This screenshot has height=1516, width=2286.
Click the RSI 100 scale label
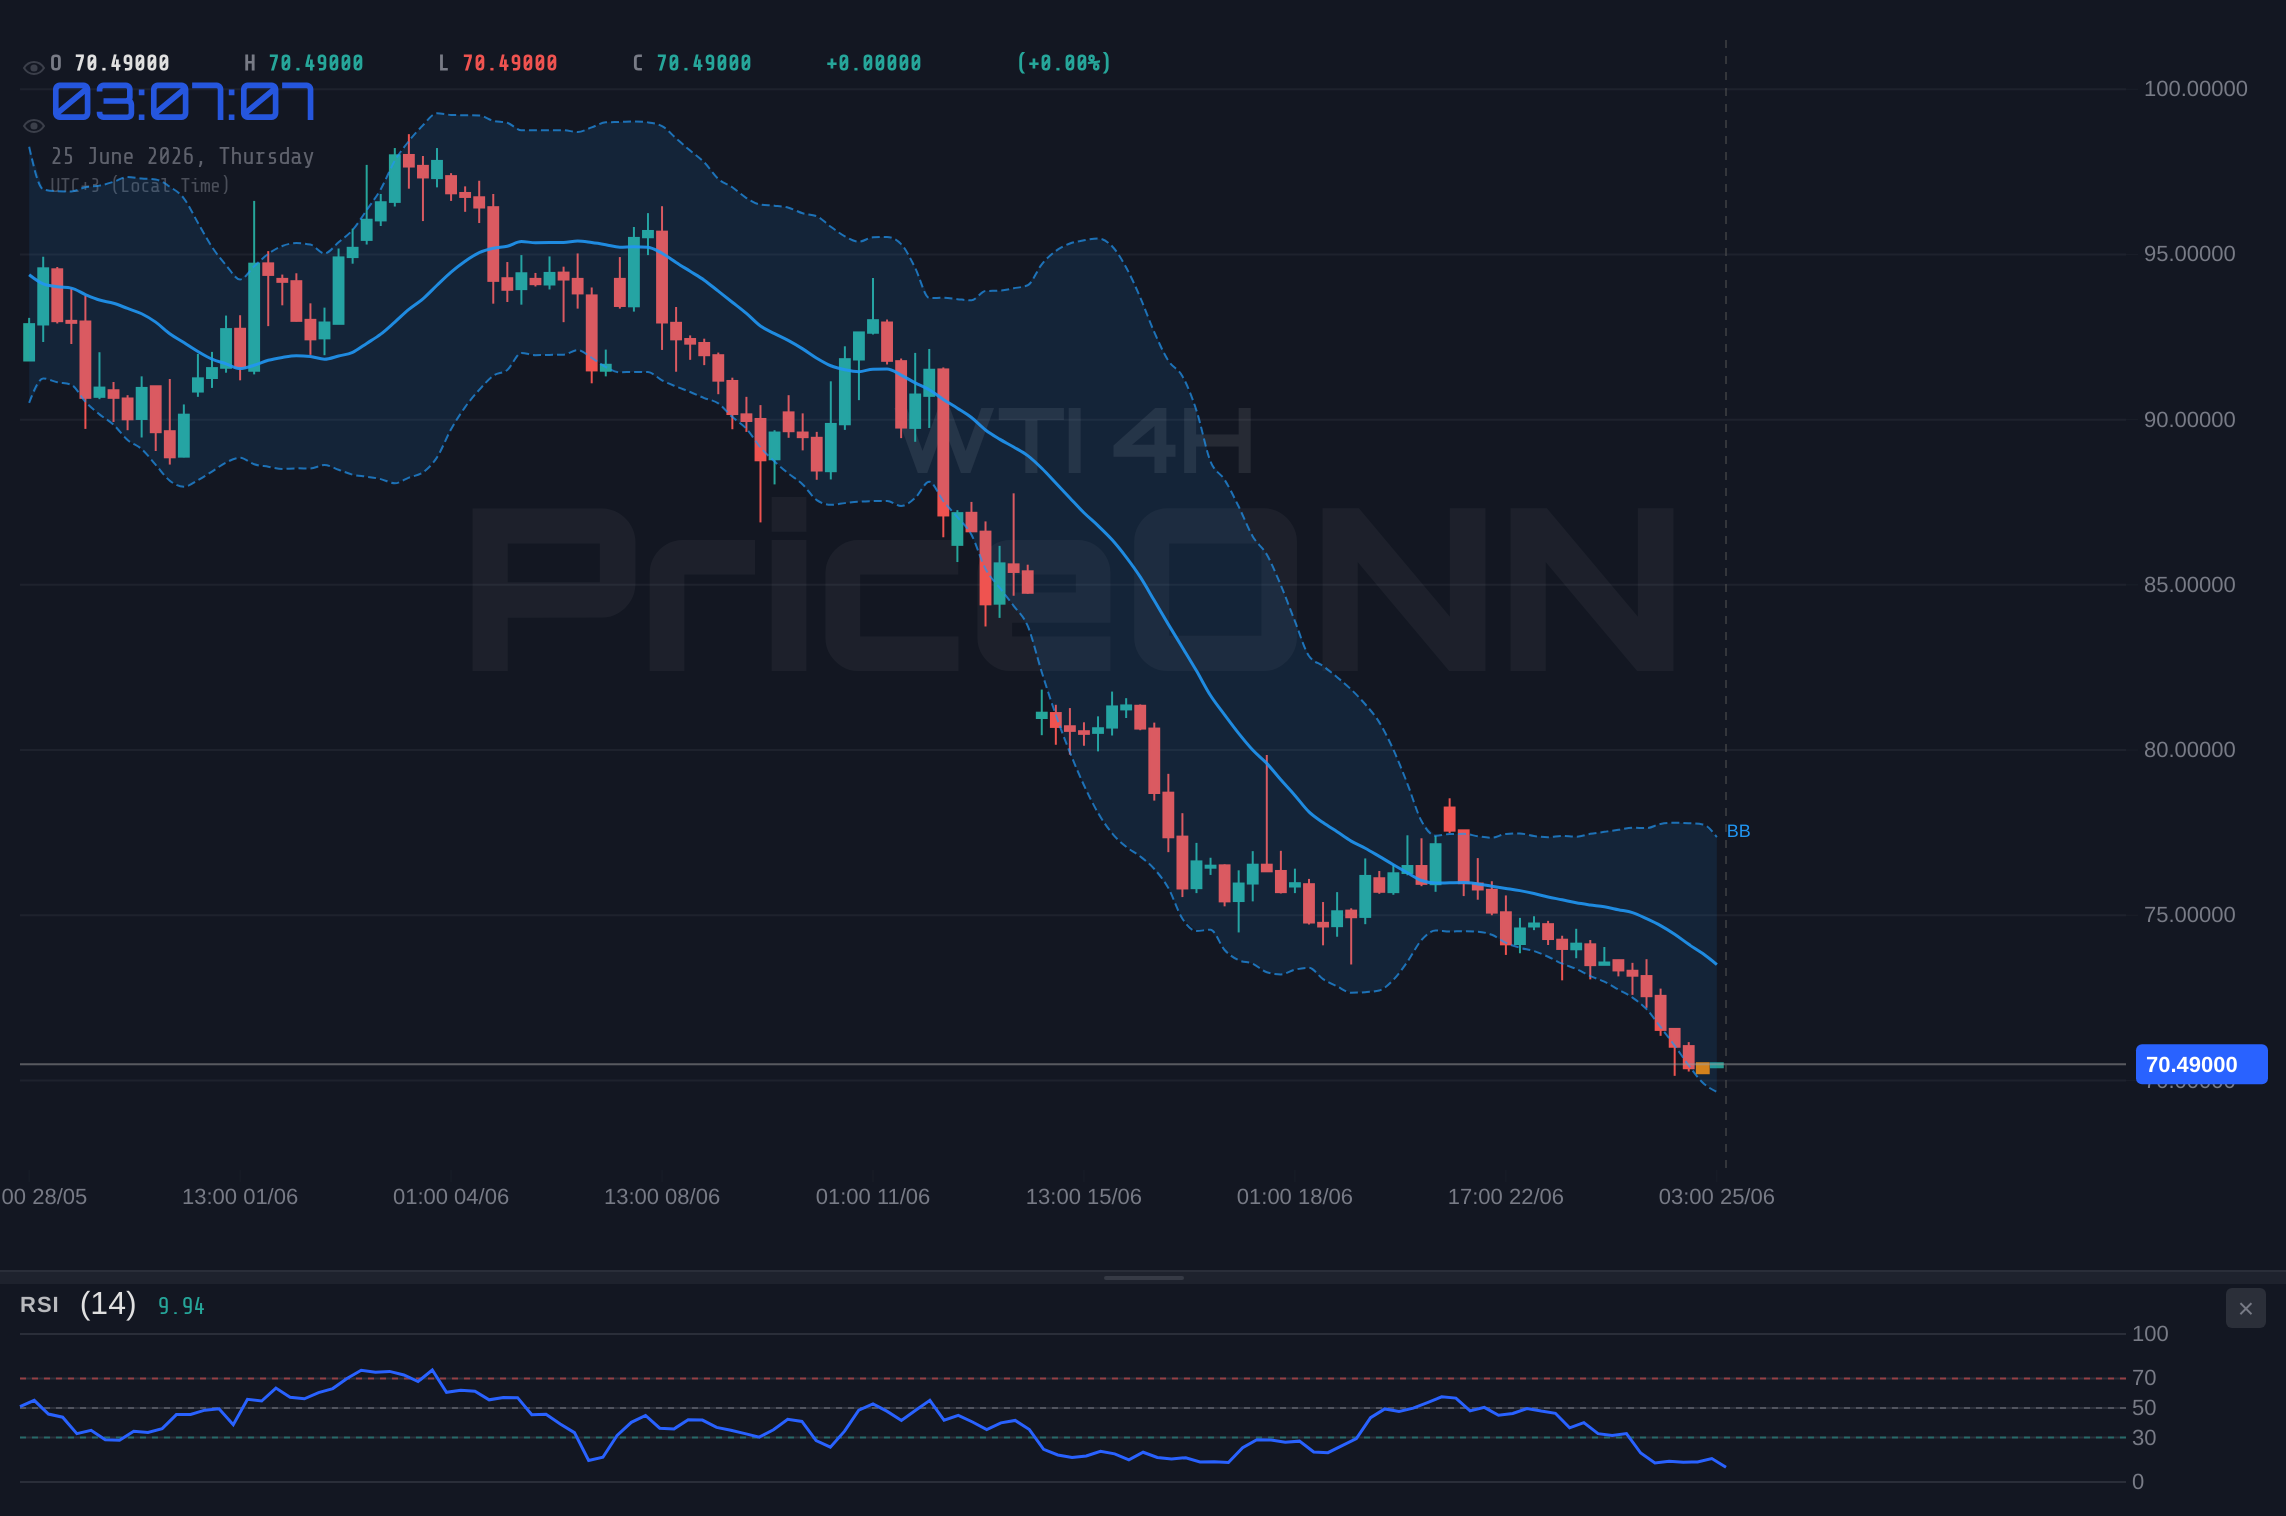(2150, 1334)
